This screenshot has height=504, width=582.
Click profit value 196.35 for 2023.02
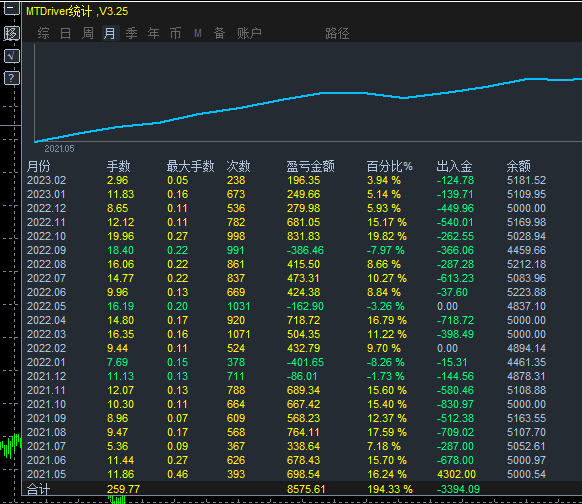(304, 180)
